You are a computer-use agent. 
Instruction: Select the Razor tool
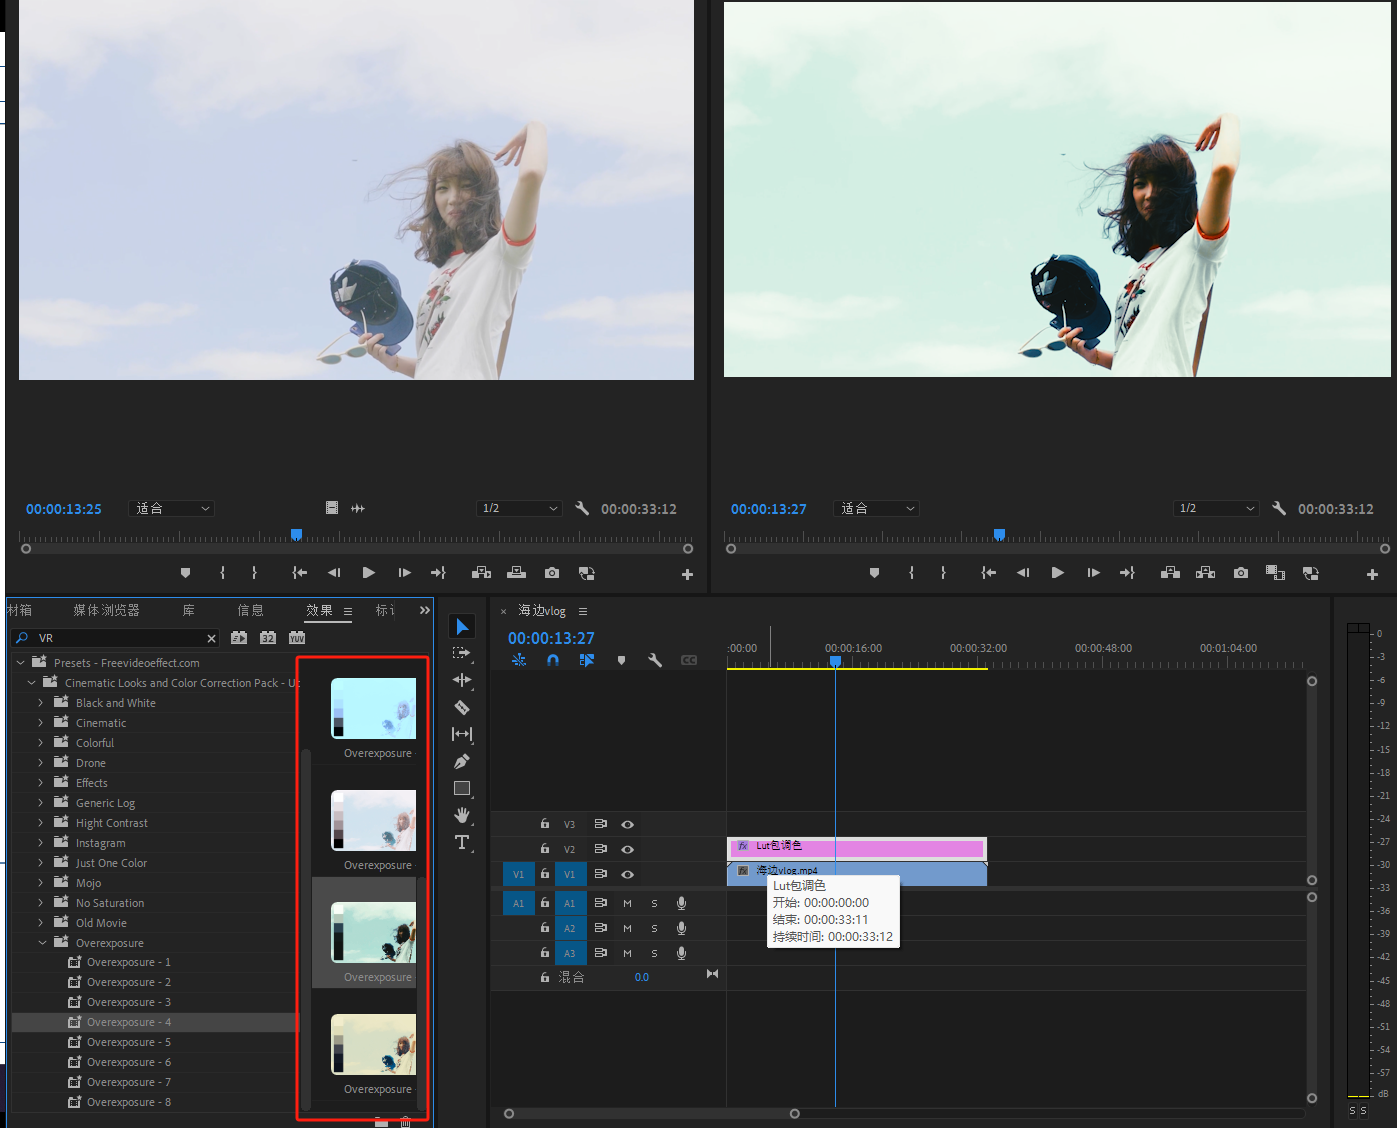[x=462, y=707]
